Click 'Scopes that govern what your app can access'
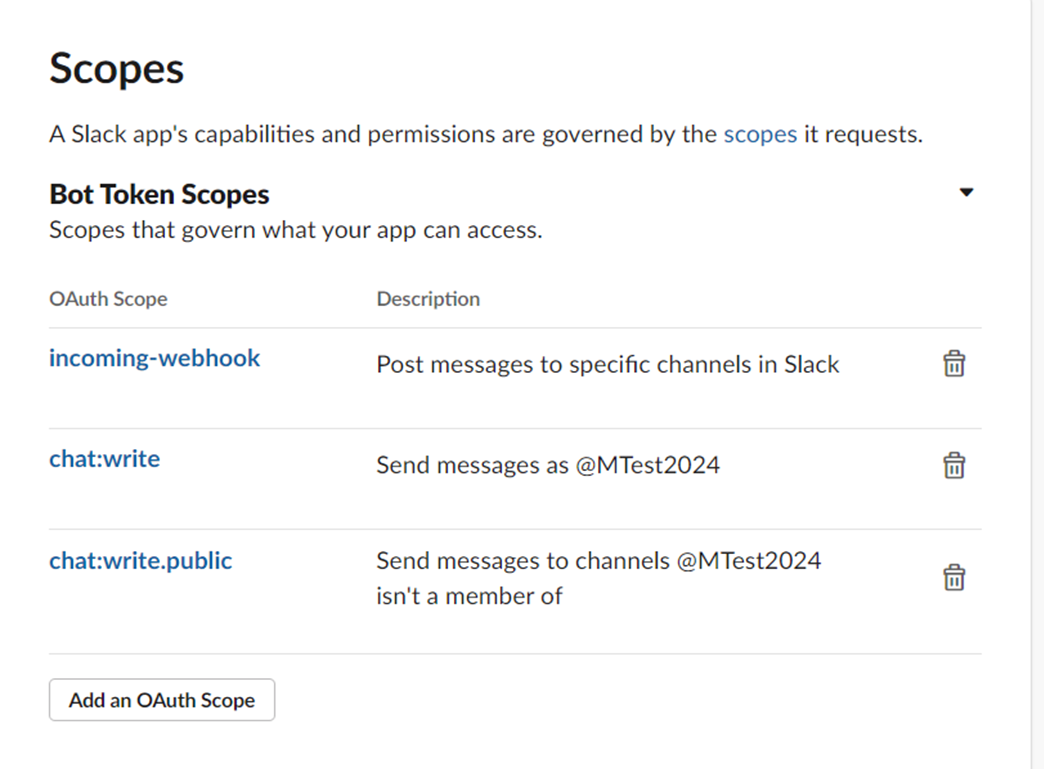Screen dimensions: 1044x769 coord(296,230)
